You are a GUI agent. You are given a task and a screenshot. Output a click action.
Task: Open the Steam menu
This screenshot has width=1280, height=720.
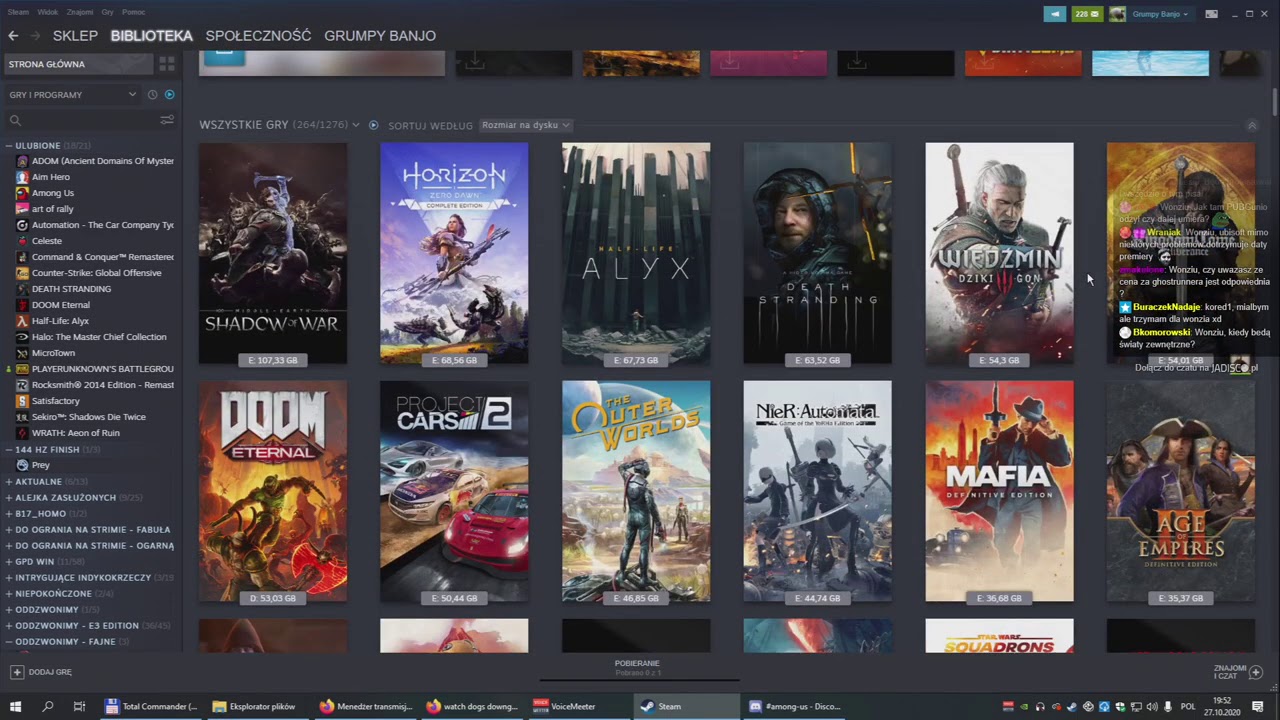(x=18, y=12)
